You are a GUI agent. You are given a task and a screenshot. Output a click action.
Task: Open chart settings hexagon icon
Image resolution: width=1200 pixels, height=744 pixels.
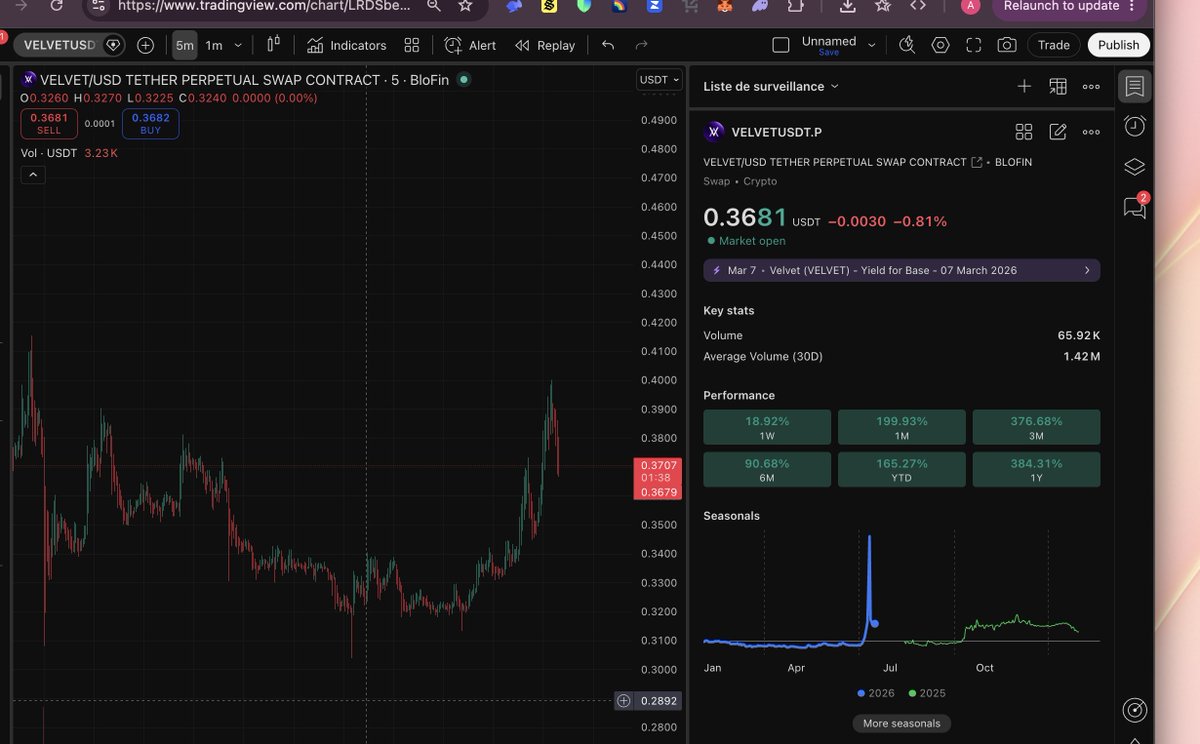940,45
